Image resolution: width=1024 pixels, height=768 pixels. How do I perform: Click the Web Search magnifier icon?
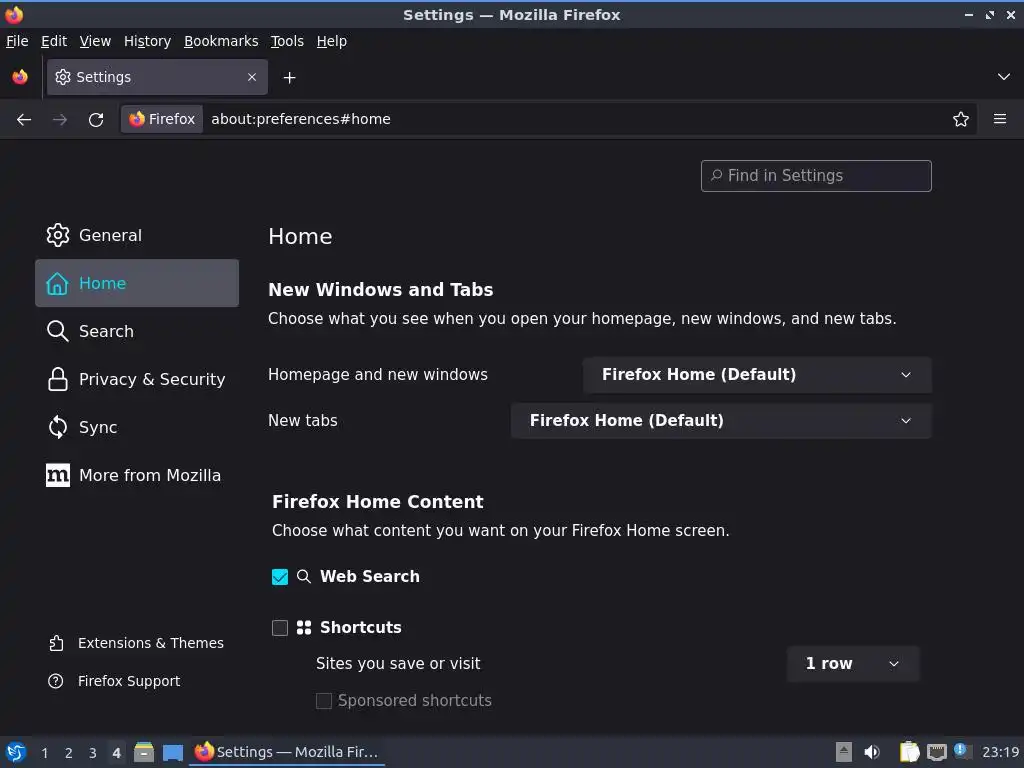tap(304, 576)
